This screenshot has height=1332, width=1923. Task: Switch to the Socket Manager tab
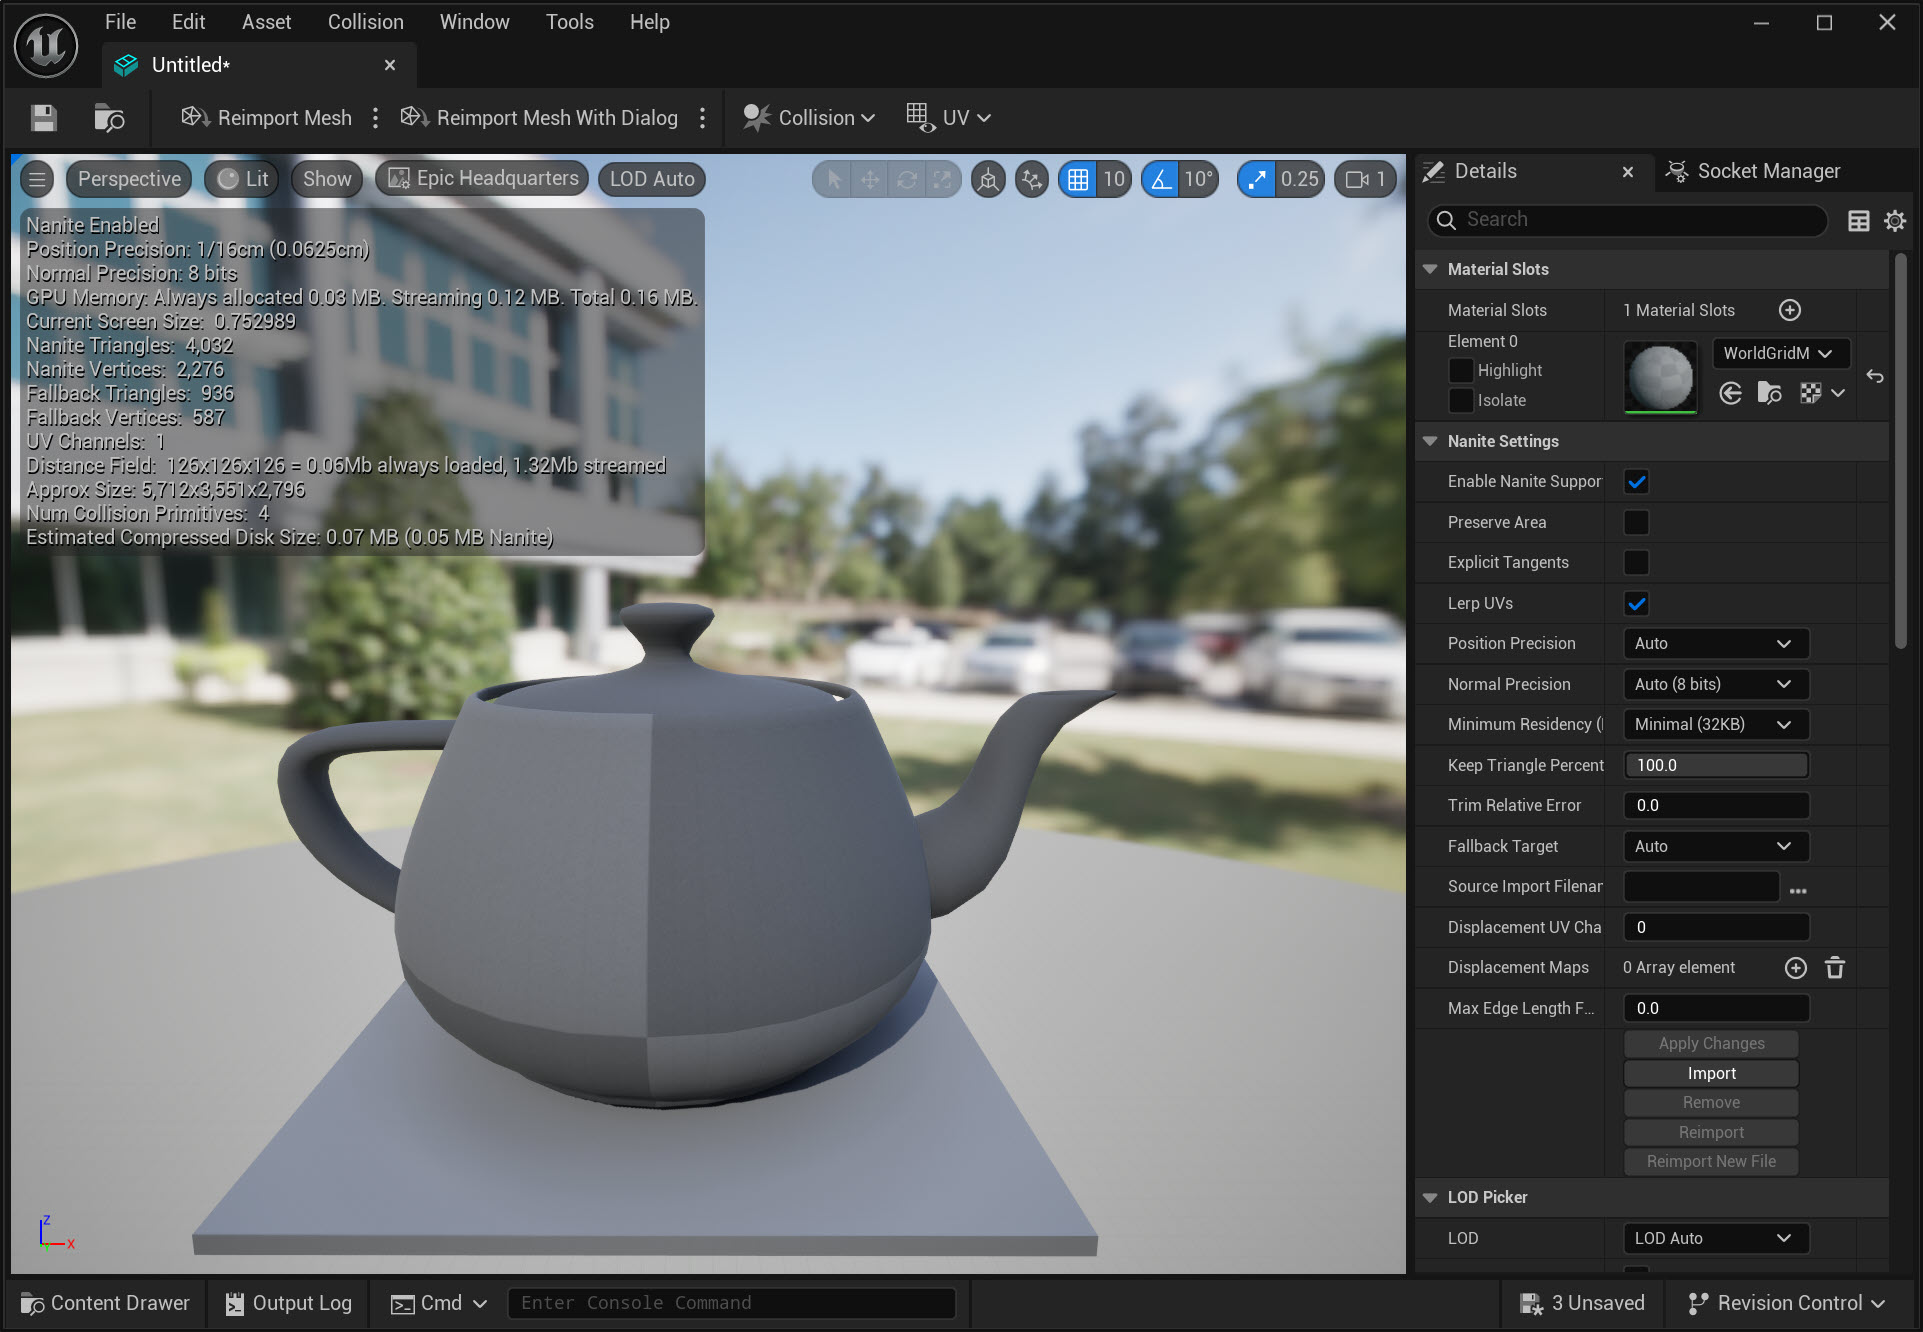pyautogui.click(x=1753, y=171)
